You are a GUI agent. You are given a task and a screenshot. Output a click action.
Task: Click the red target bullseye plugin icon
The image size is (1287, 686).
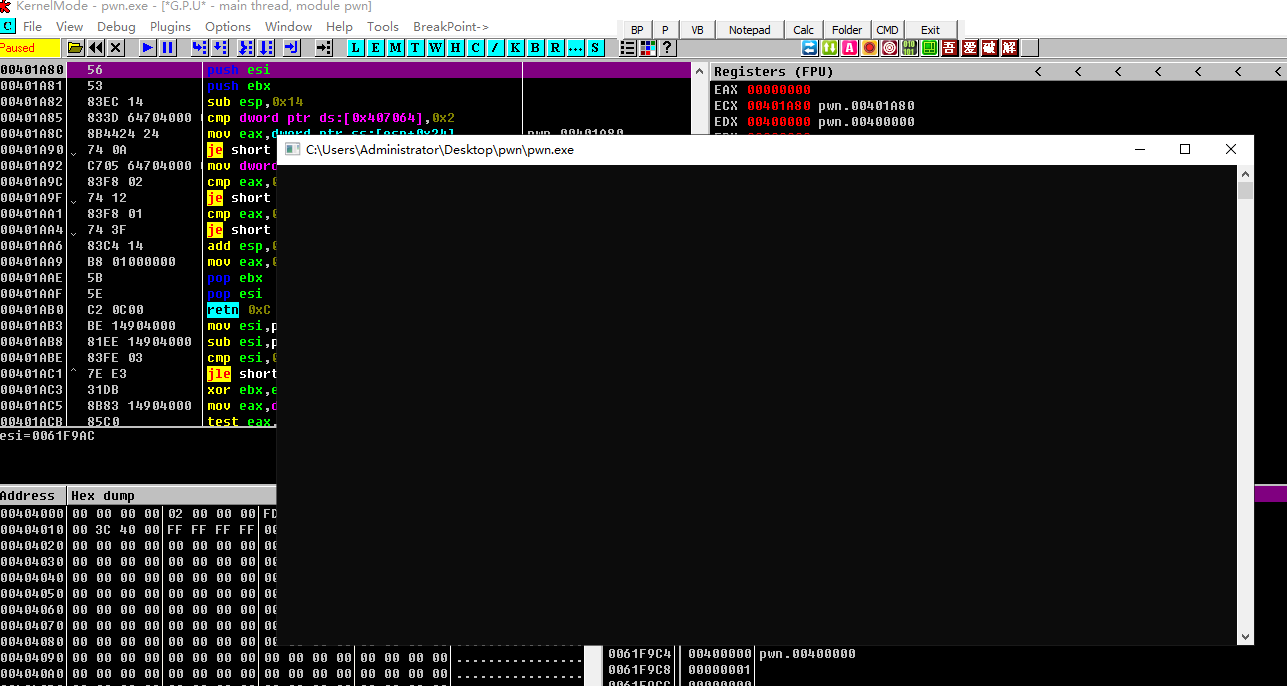[x=889, y=48]
